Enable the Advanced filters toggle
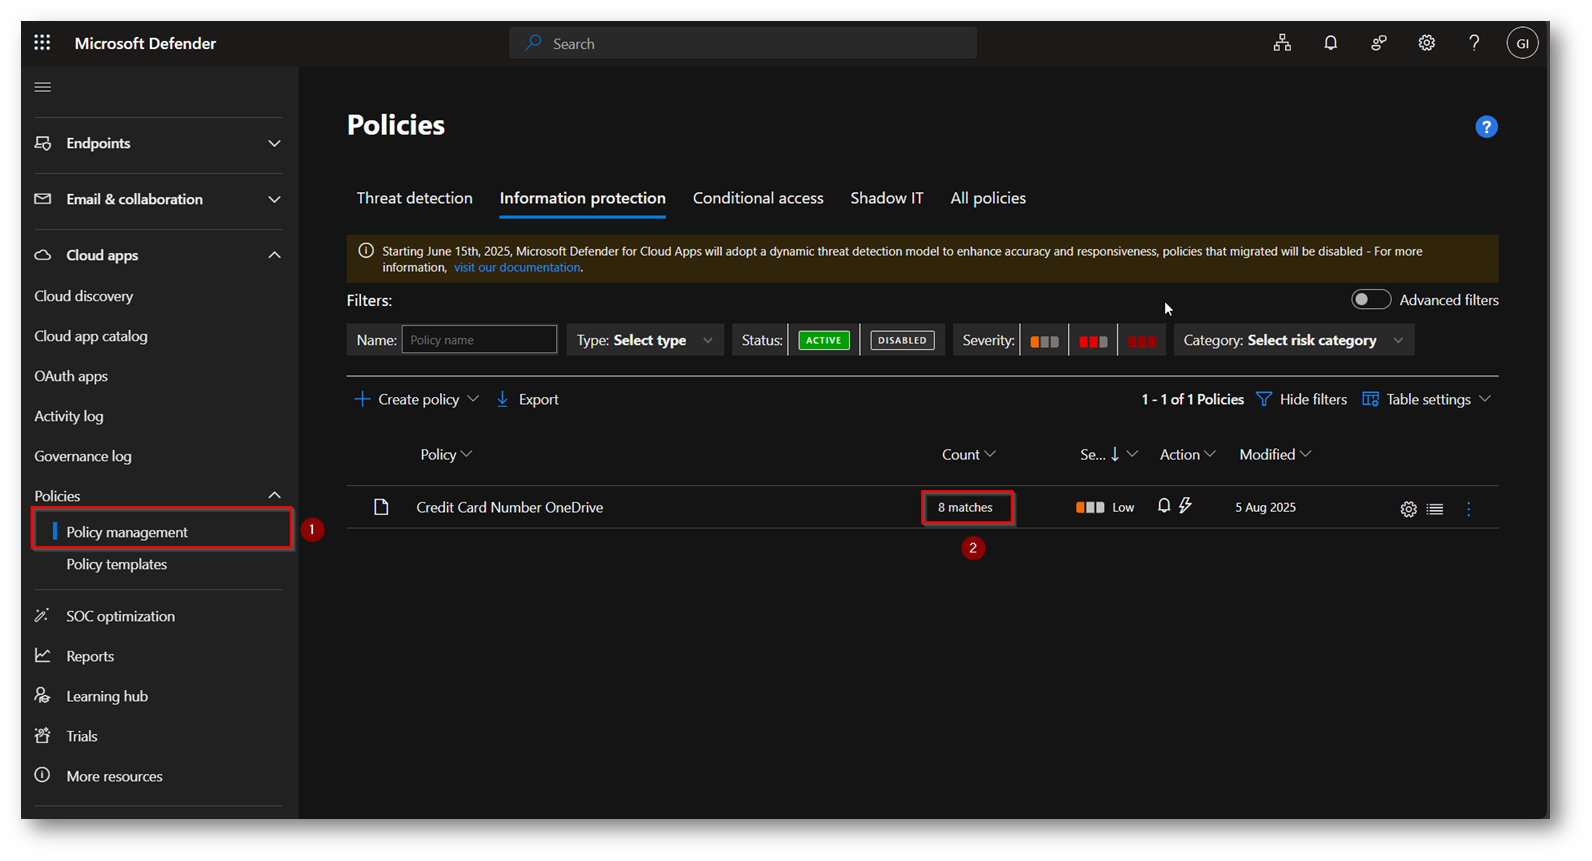 pyautogui.click(x=1370, y=300)
